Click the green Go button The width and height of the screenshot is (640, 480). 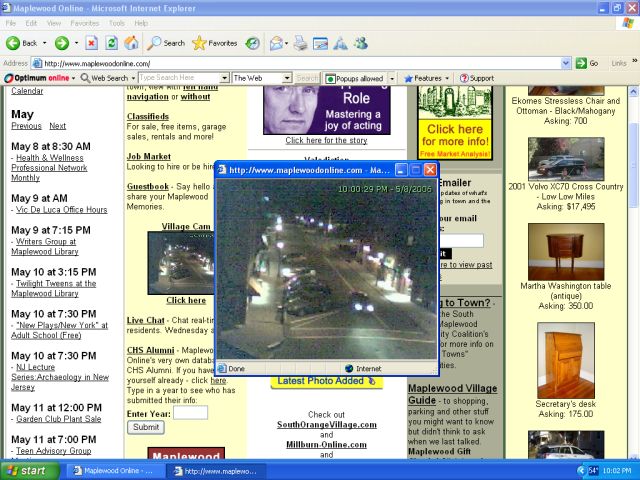(x=587, y=63)
